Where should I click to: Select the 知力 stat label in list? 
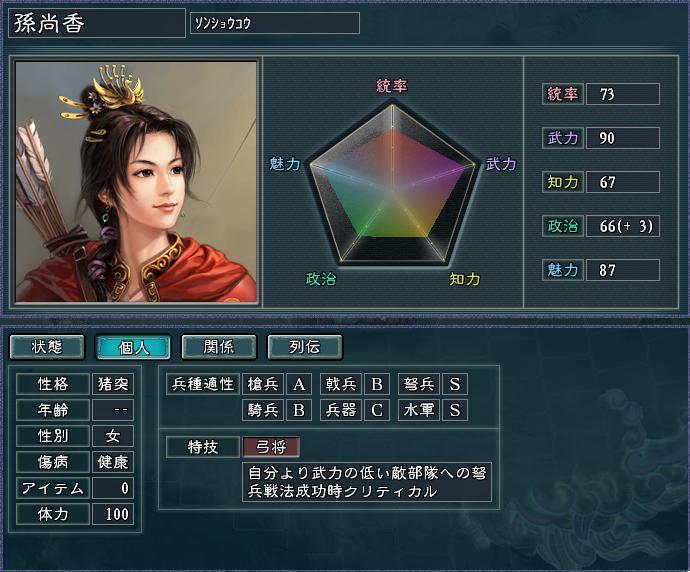(x=563, y=182)
